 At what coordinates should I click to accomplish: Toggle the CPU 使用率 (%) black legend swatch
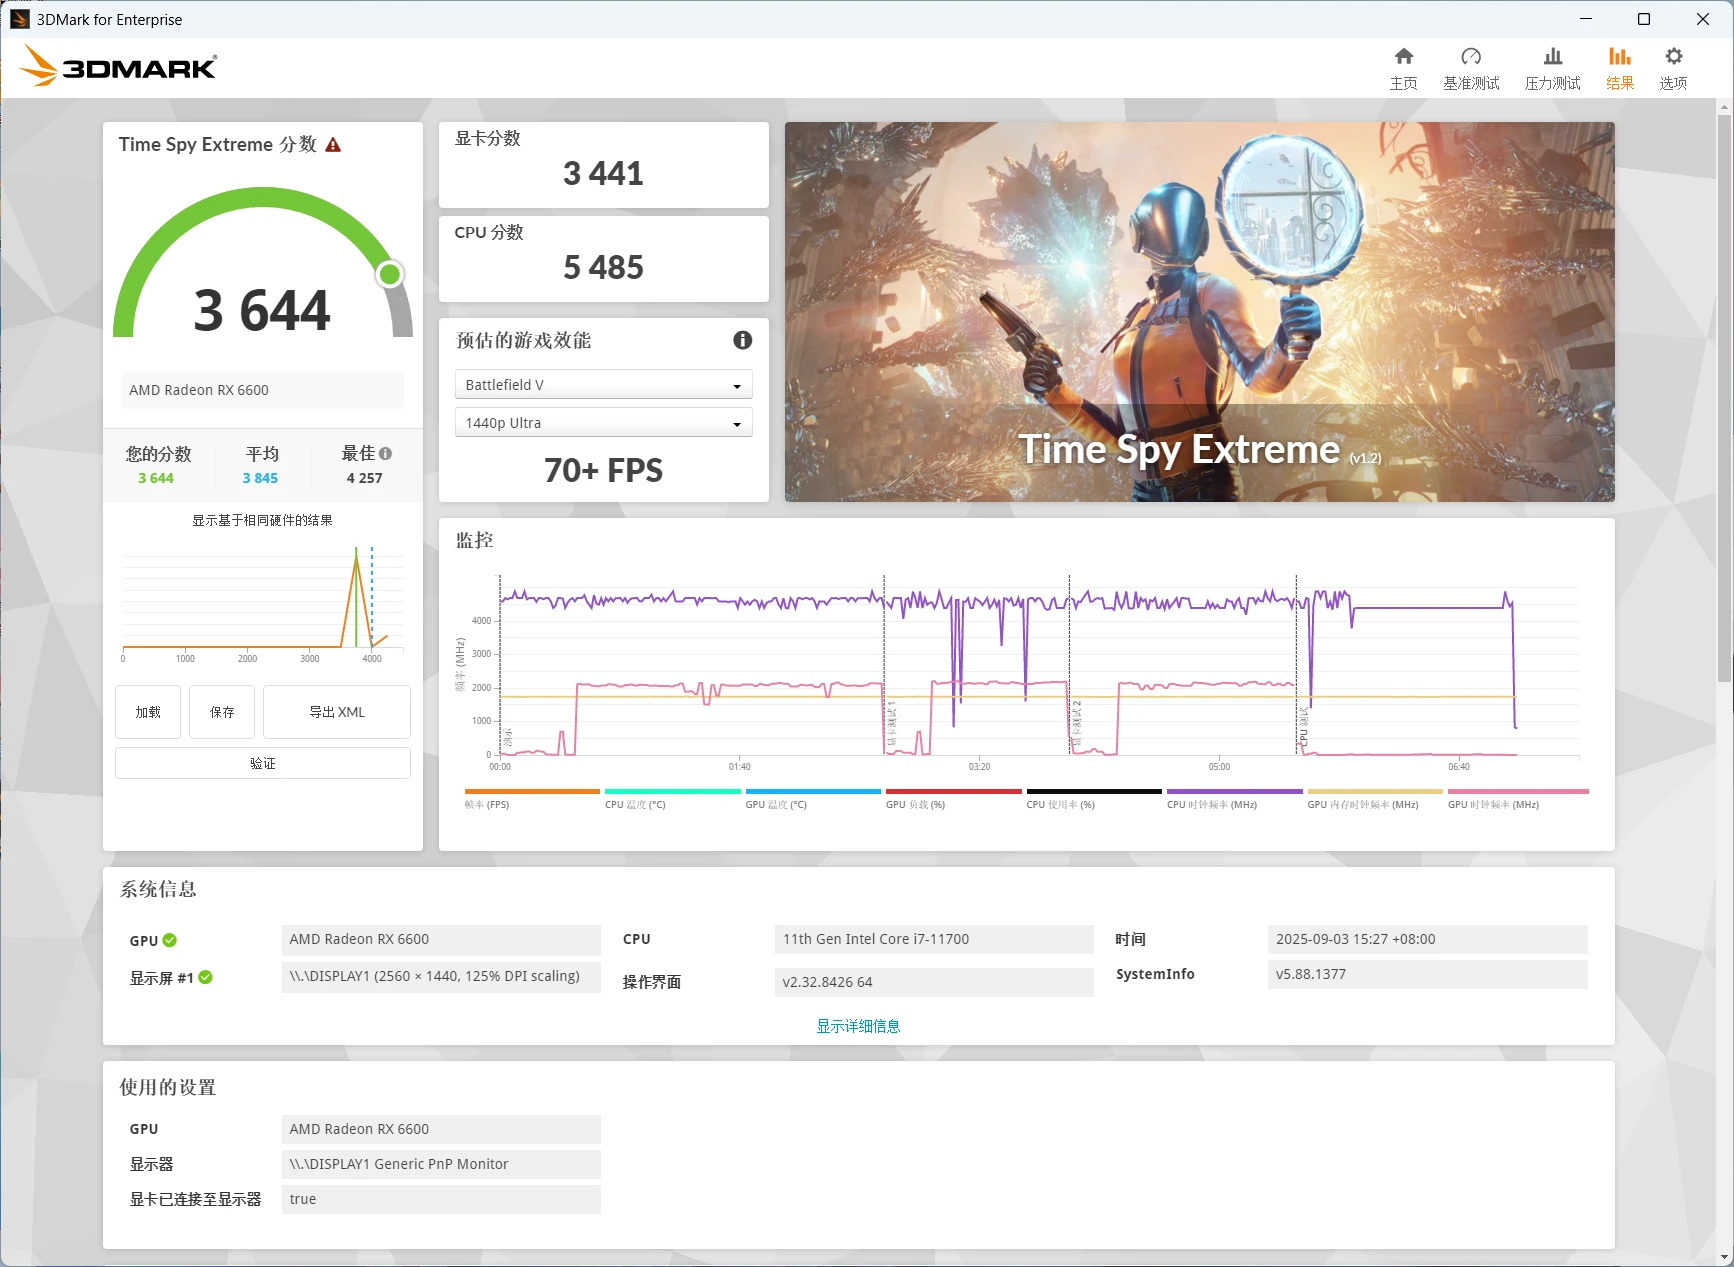(x=1094, y=792)
